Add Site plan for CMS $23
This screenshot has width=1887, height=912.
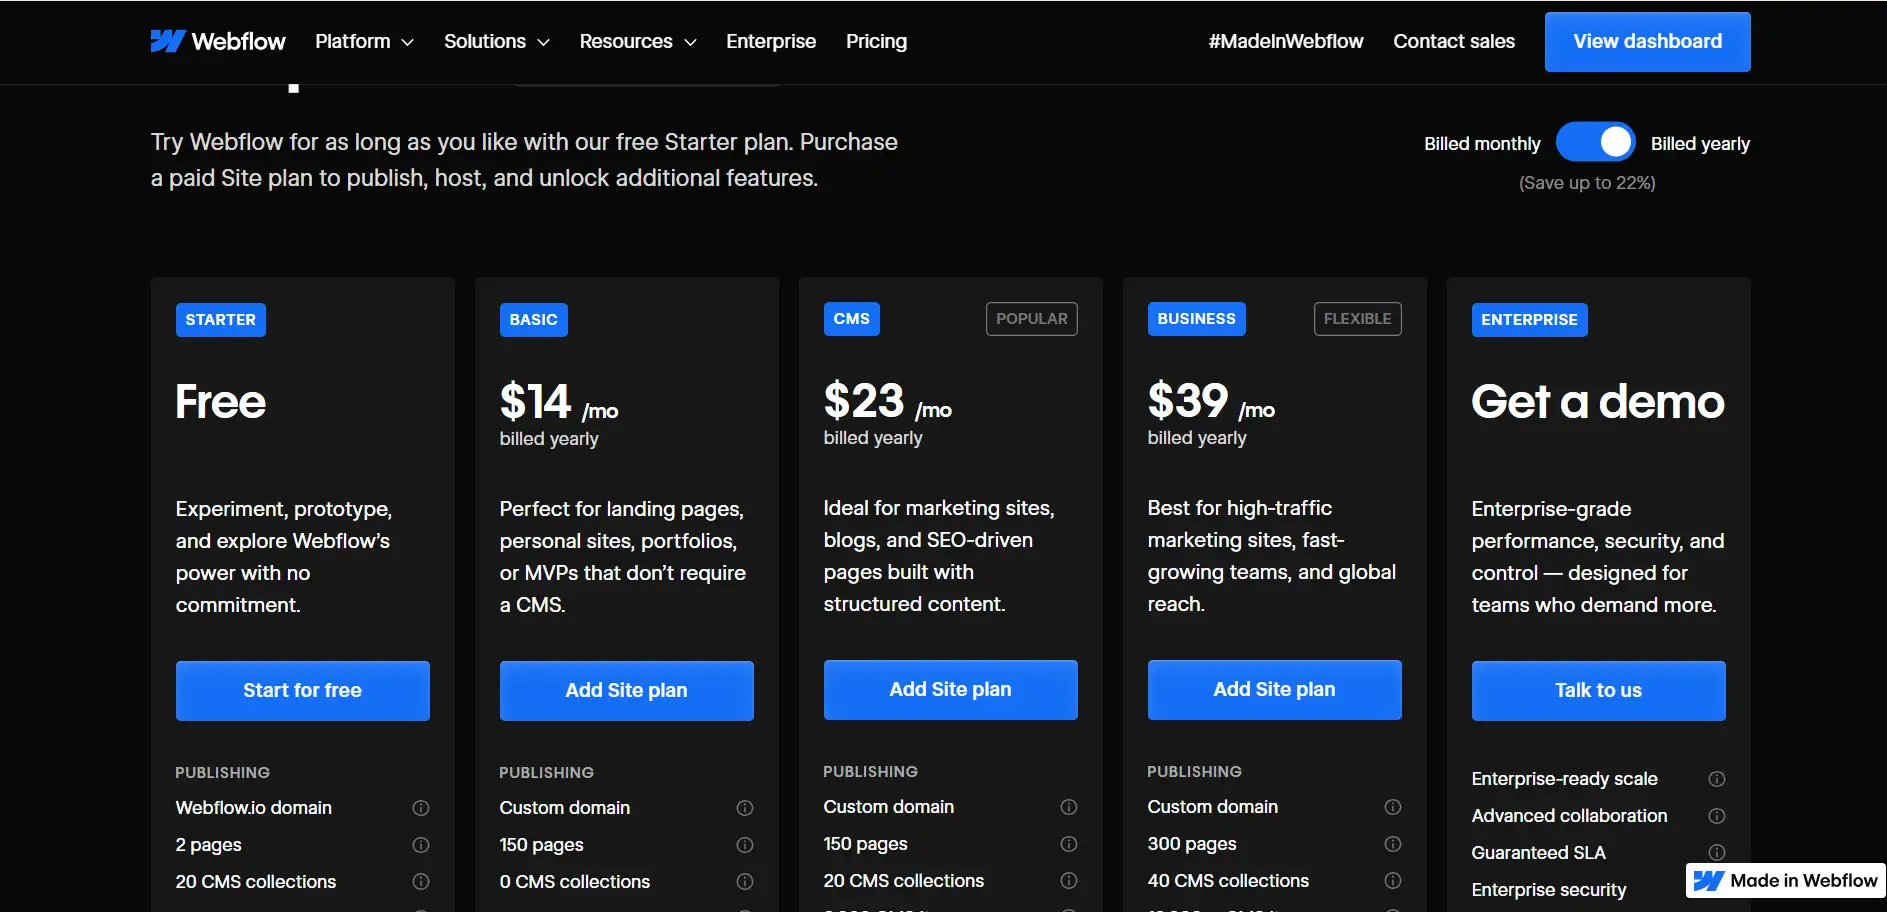pos(951,690)
